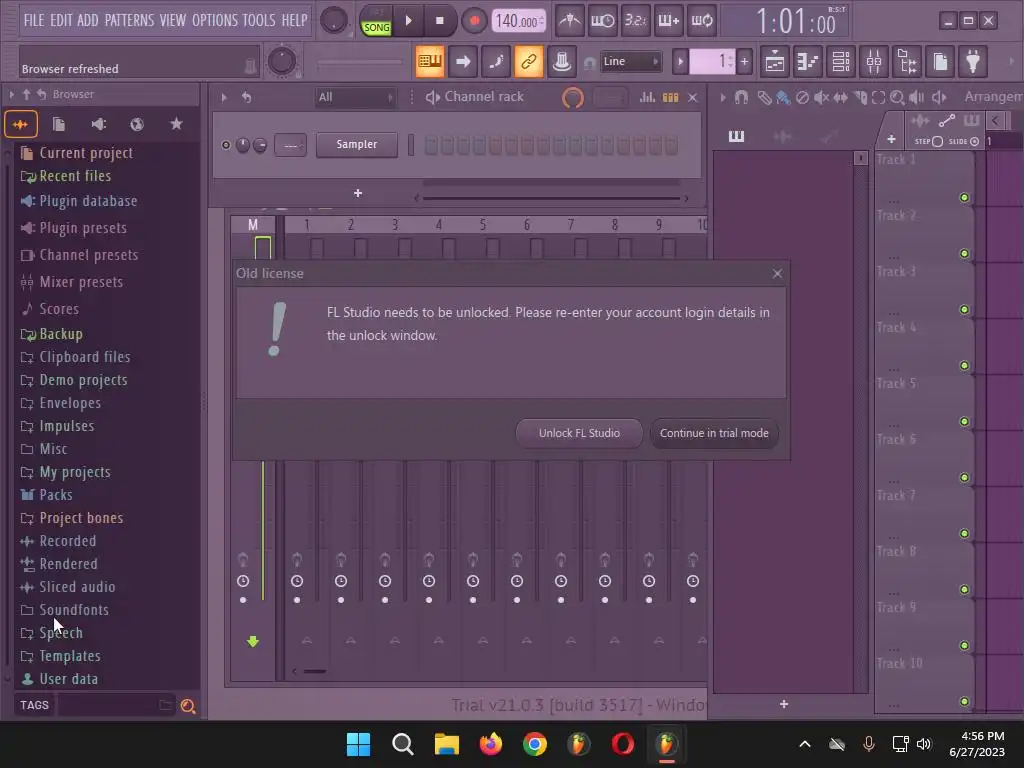Select playlist magnet snap icon
The height and width of the screenshot is (768, 1024).
pos(741,97)
